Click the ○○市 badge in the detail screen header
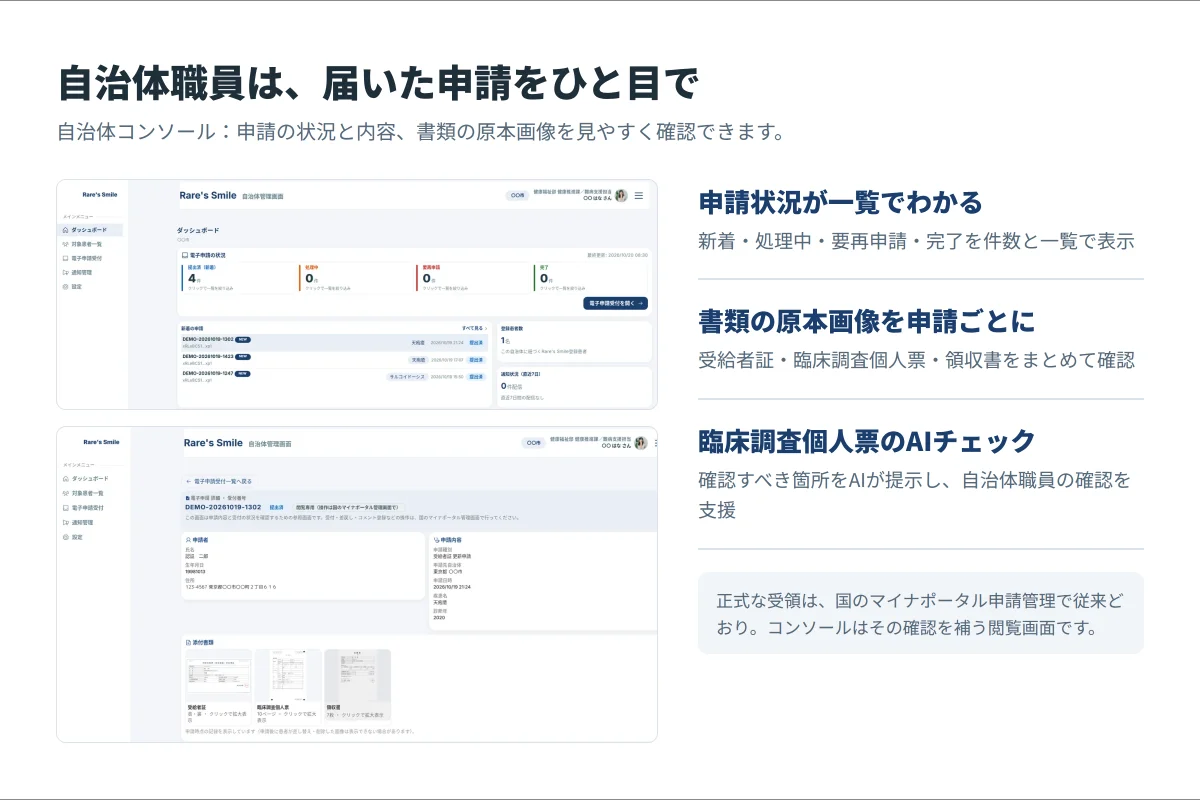1200x800 pixels. coord(534,443)
